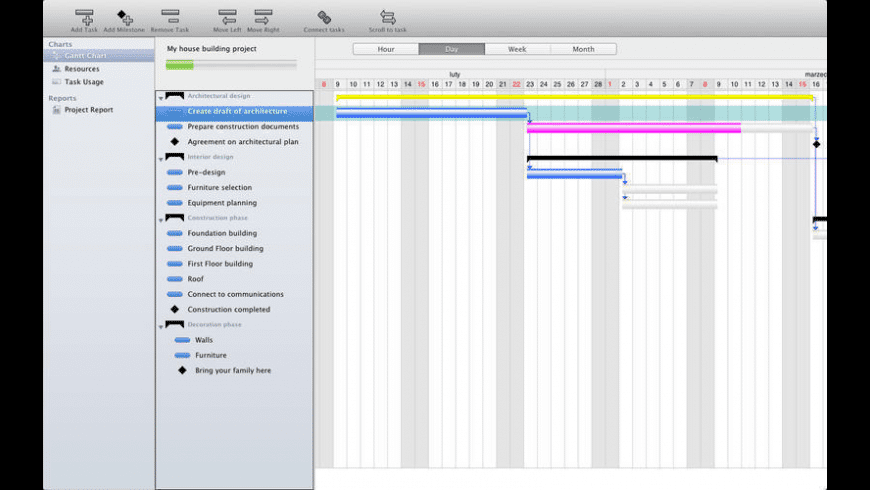Select the Equipment planning task row
The image size is (870, 490).
tap(235, 203)
